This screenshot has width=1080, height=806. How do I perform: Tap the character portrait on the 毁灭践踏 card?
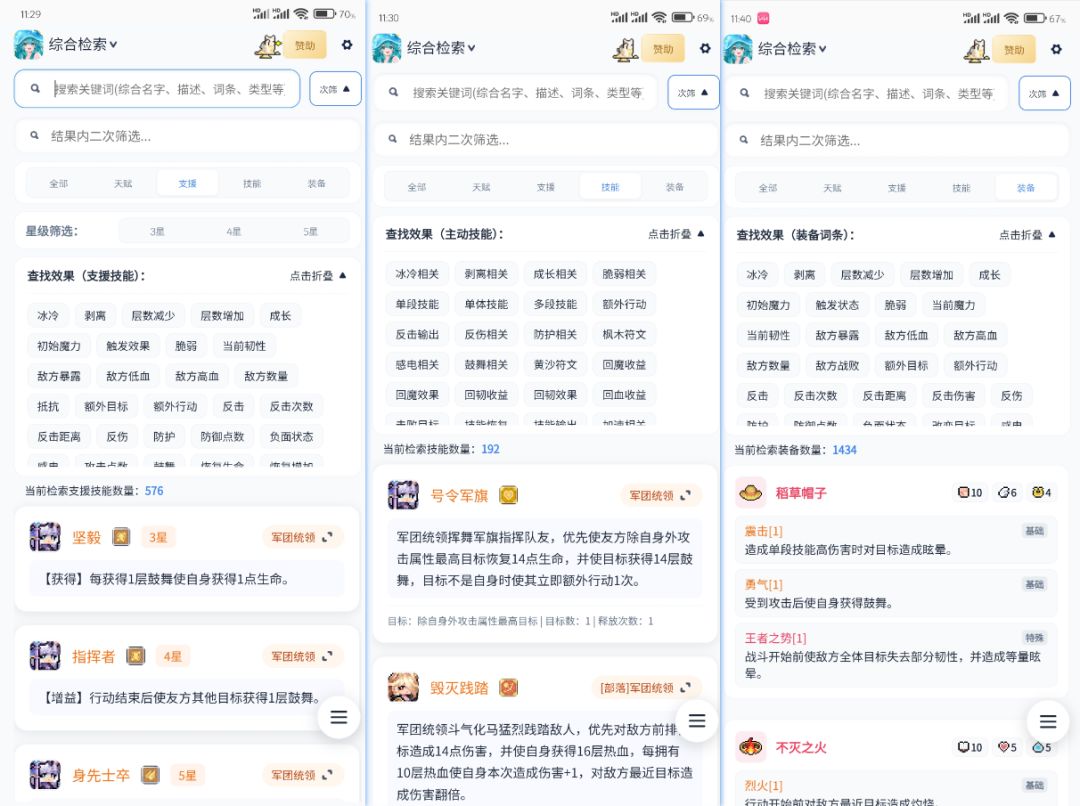(403, 688)
